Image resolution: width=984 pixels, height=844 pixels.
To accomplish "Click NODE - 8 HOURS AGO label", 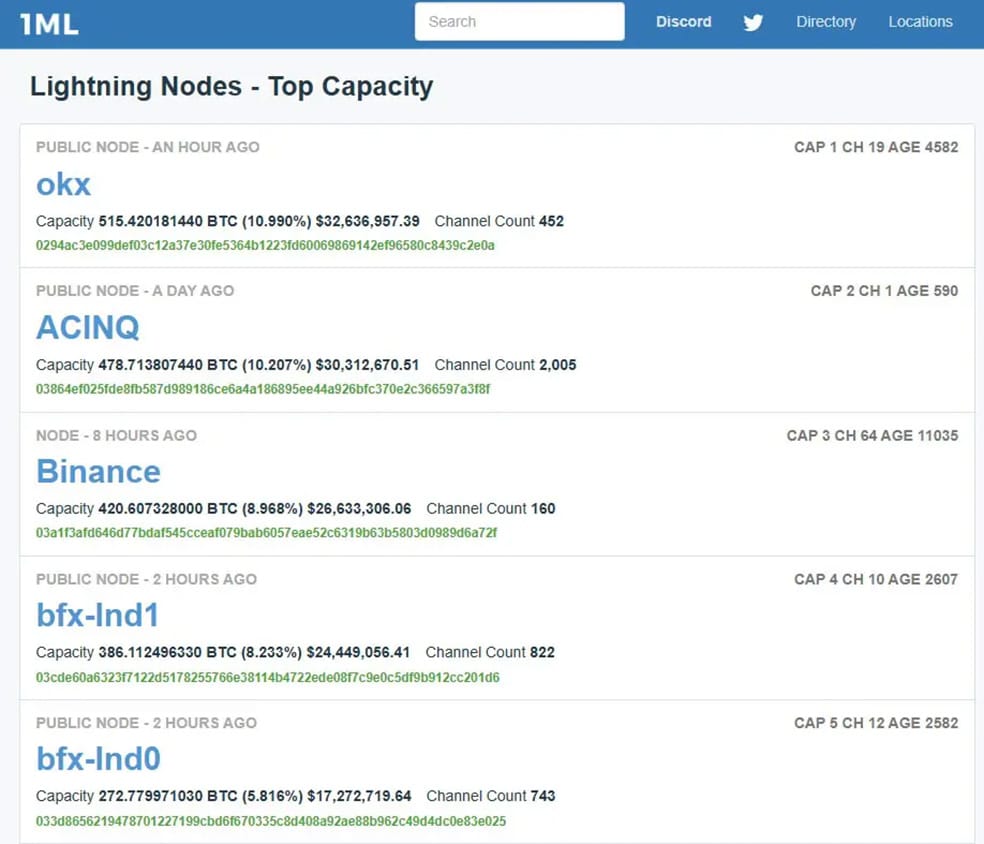I will (116, 436).
